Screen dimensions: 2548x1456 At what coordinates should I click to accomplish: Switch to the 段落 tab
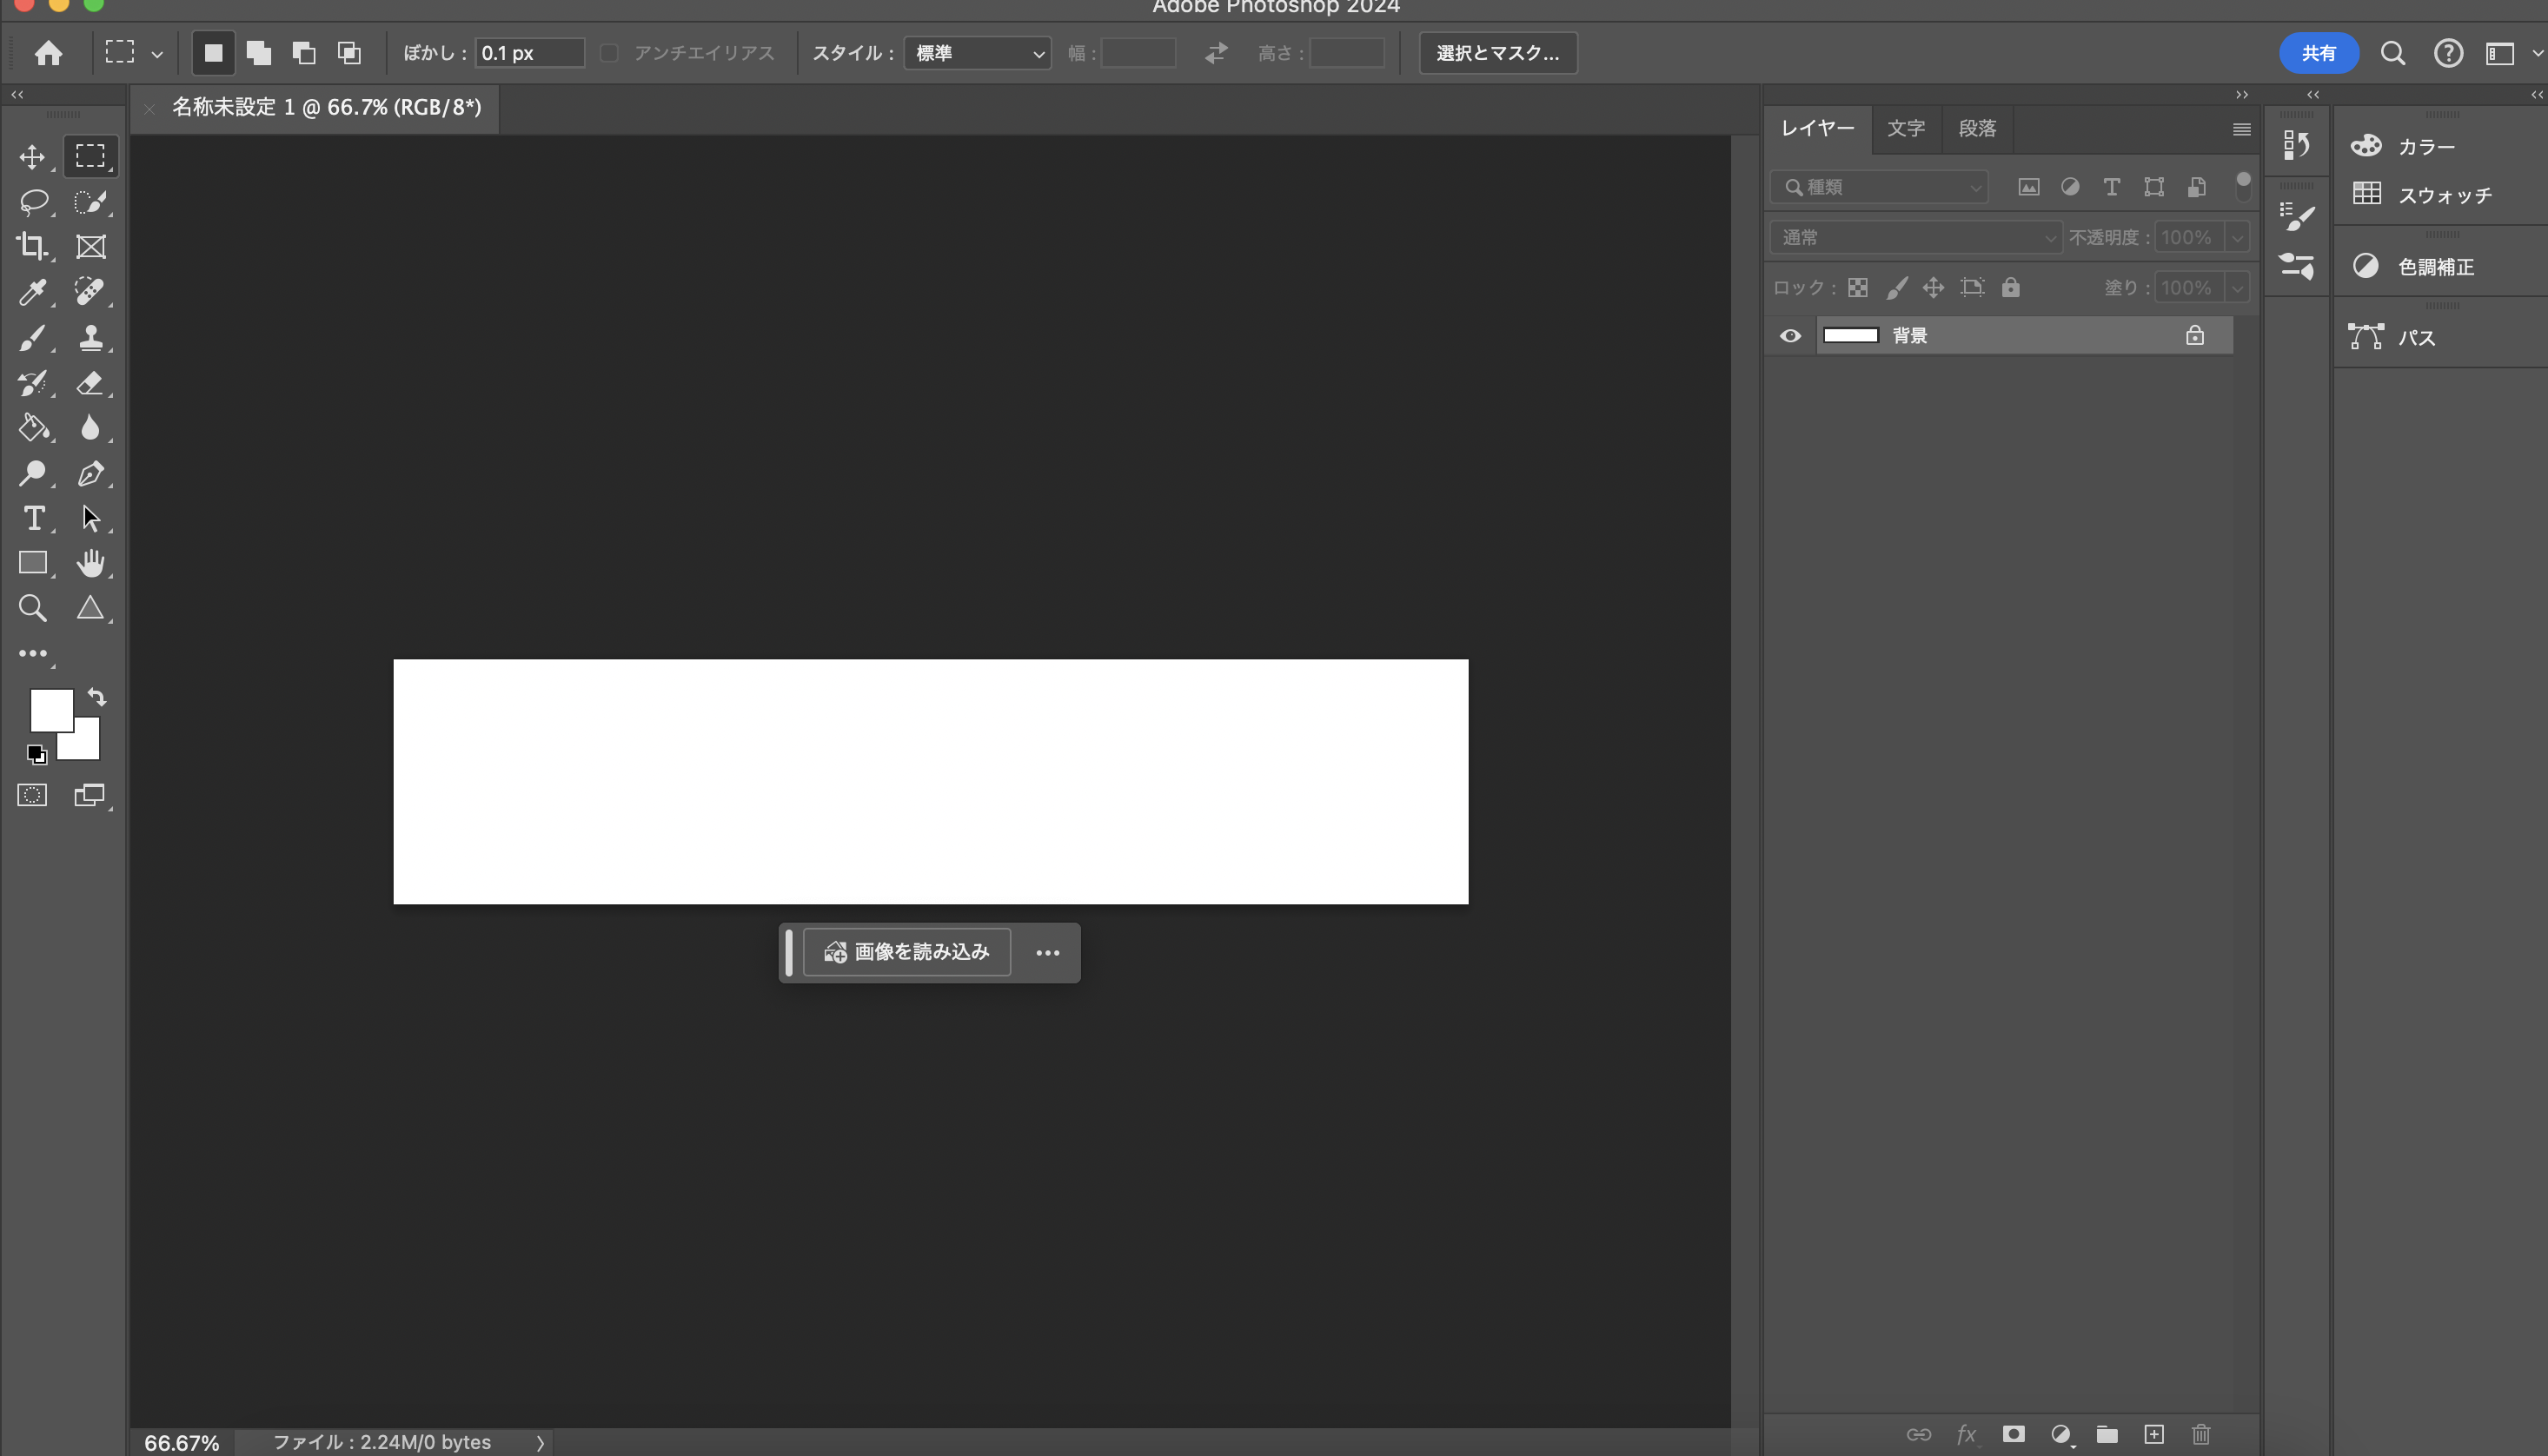coord(1977,129)
